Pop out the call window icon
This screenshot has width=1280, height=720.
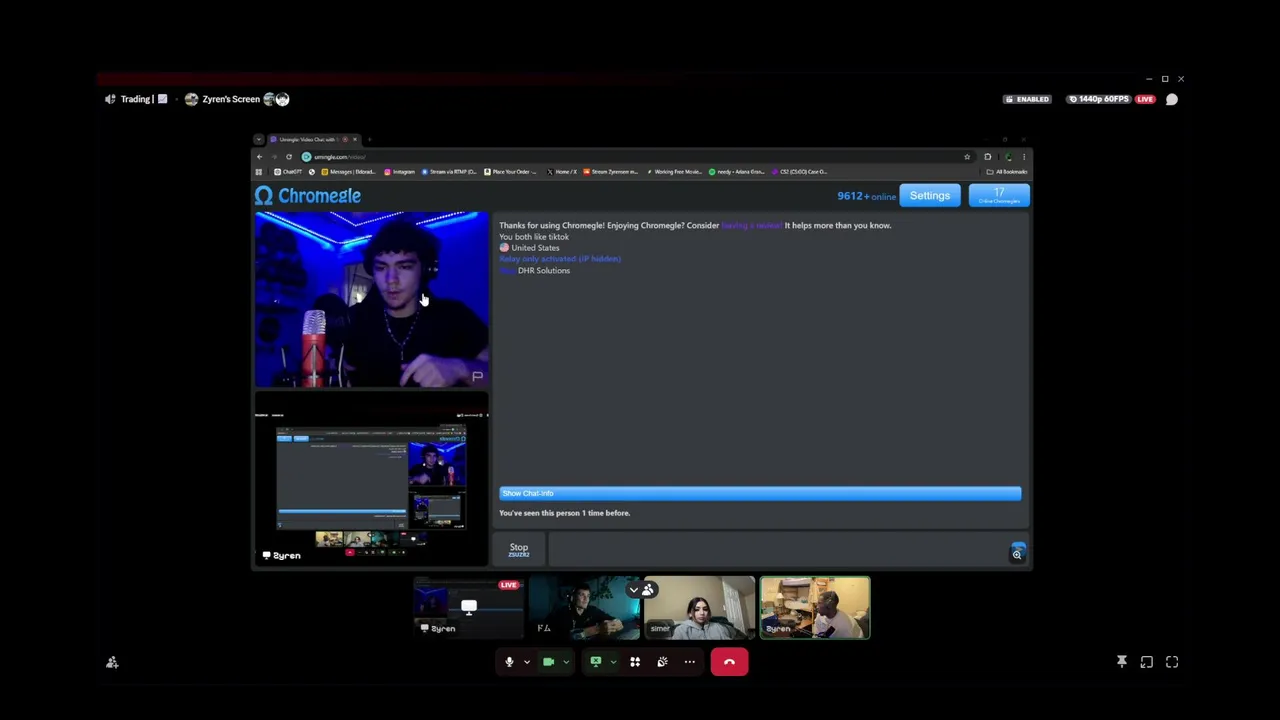click(x=1147, y=662)
